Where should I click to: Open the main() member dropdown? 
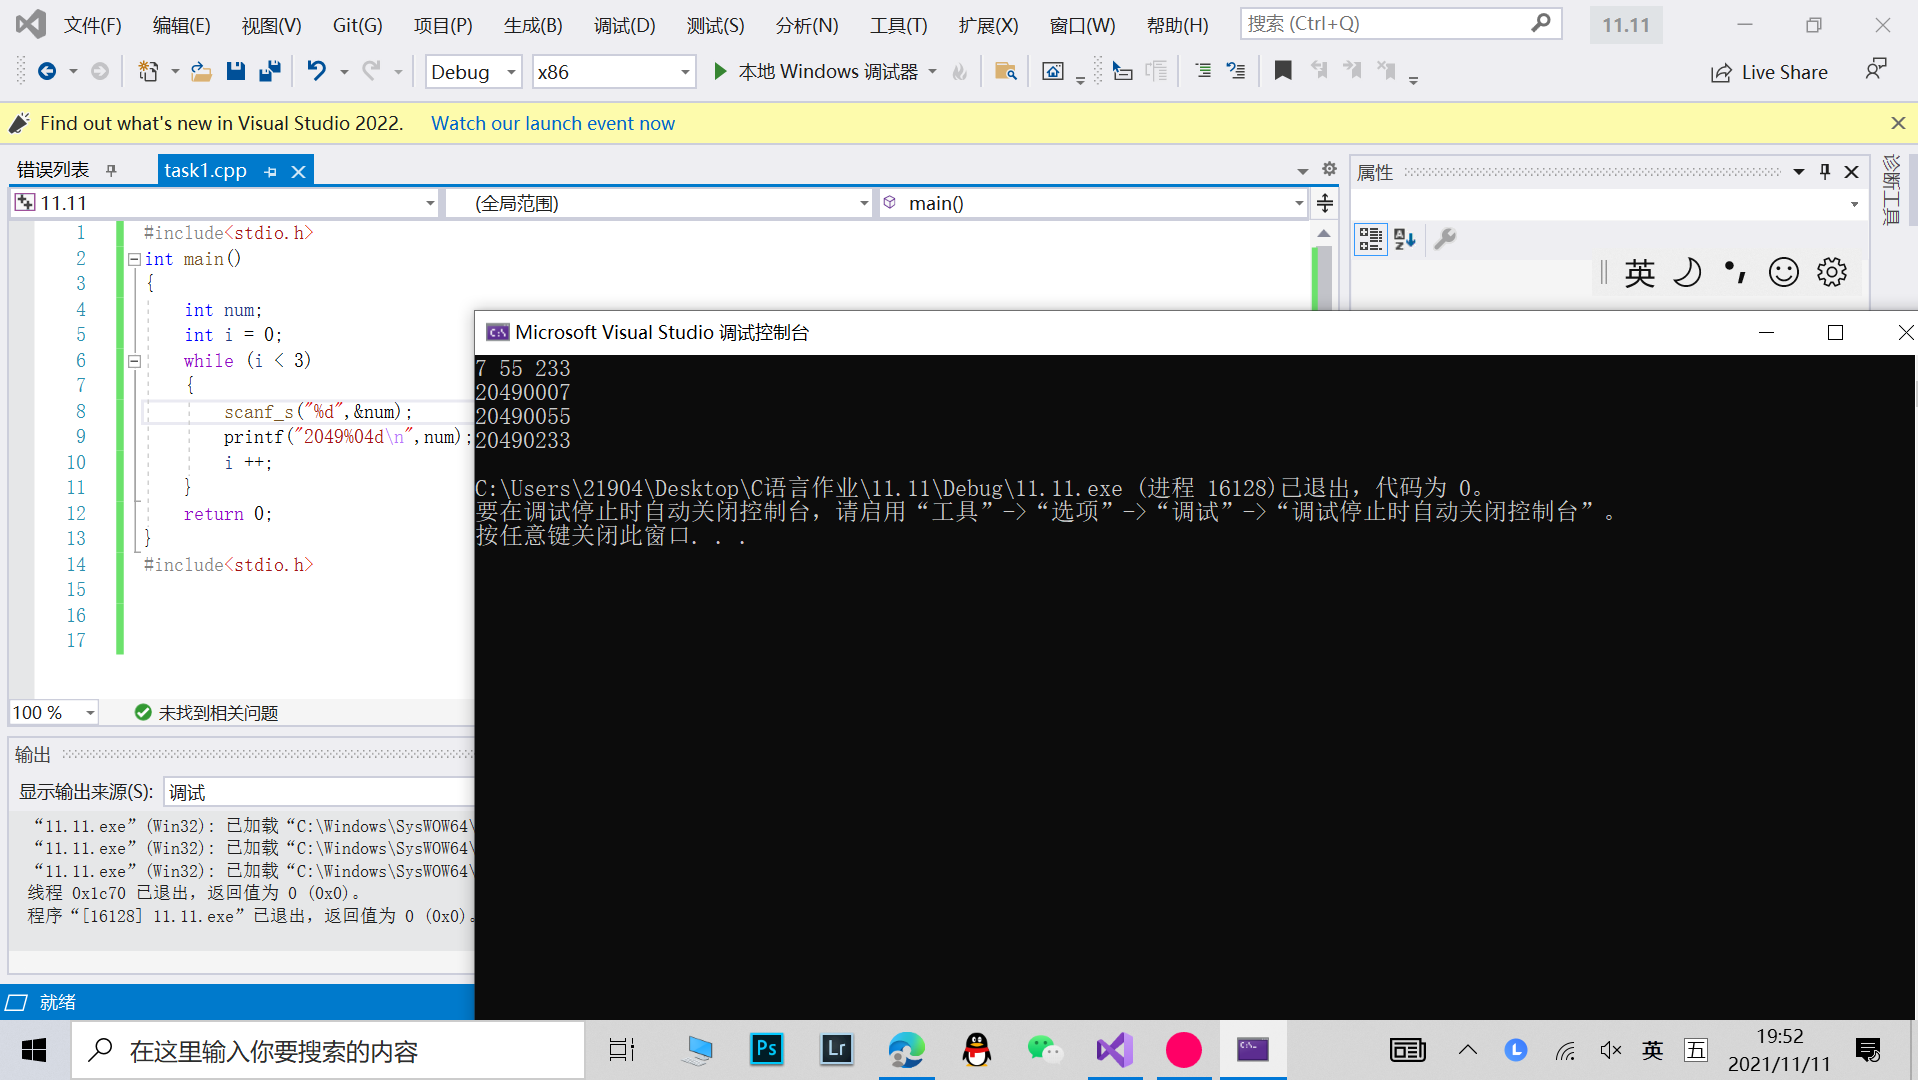click(1094, 203)
